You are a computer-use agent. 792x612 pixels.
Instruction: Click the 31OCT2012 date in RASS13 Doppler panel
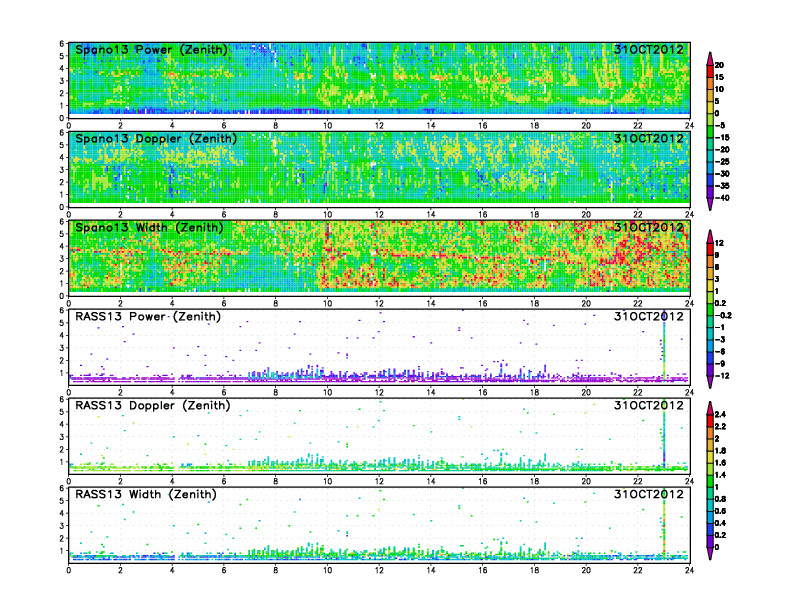649,405
